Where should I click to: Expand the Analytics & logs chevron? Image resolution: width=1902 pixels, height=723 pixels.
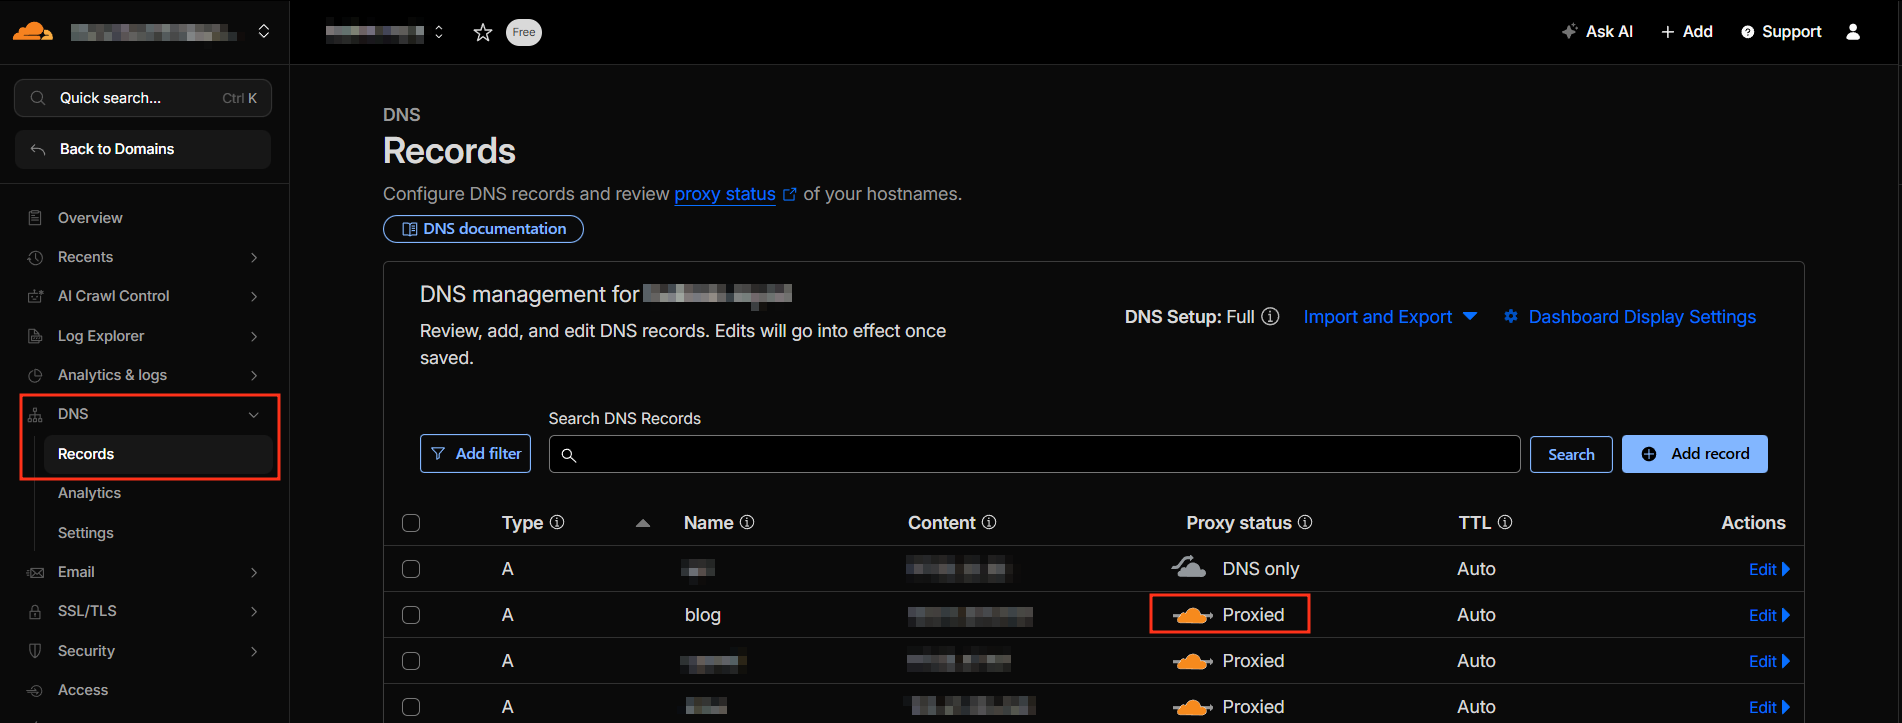[254, 375]
